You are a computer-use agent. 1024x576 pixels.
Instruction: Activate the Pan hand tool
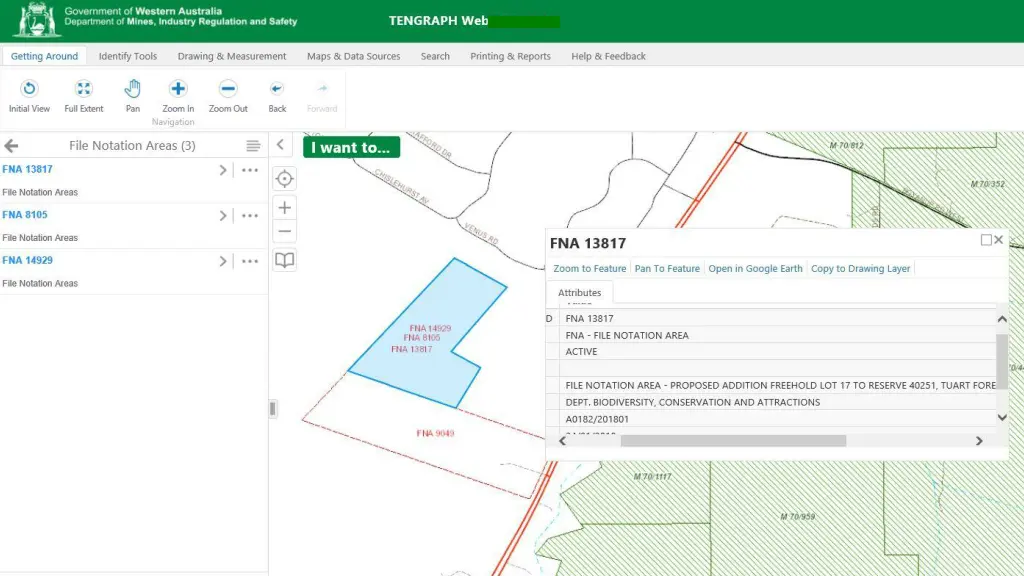coord(133,96)
